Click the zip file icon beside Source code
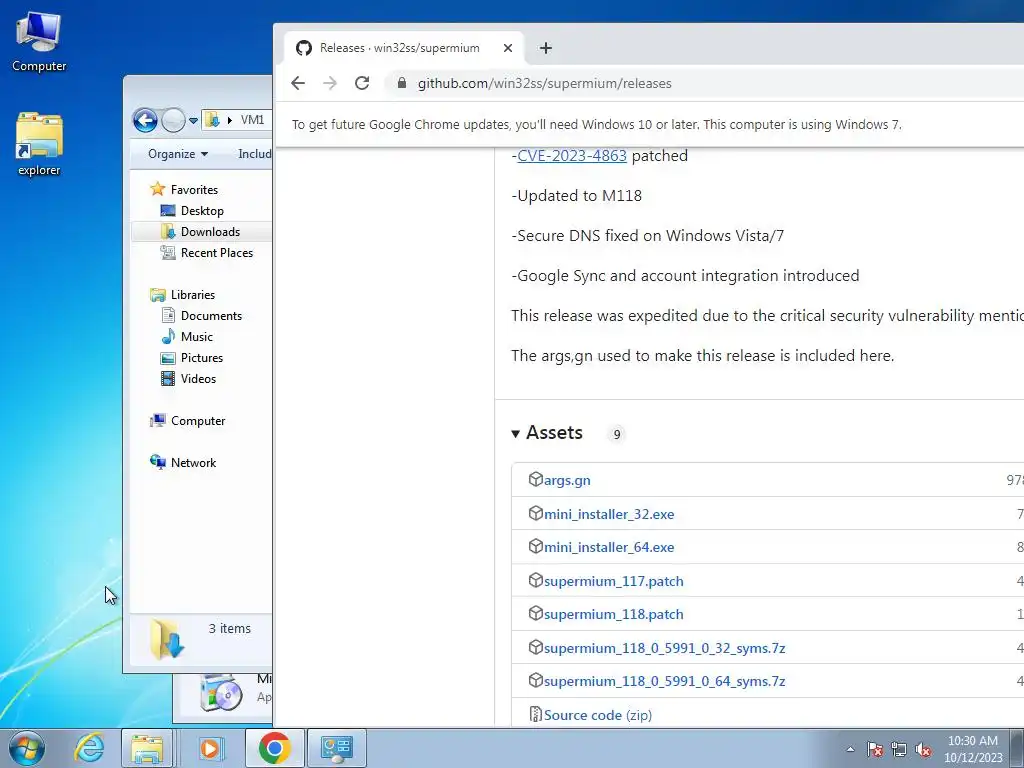This screenshot has height=768, width=1024. point(536,714)
